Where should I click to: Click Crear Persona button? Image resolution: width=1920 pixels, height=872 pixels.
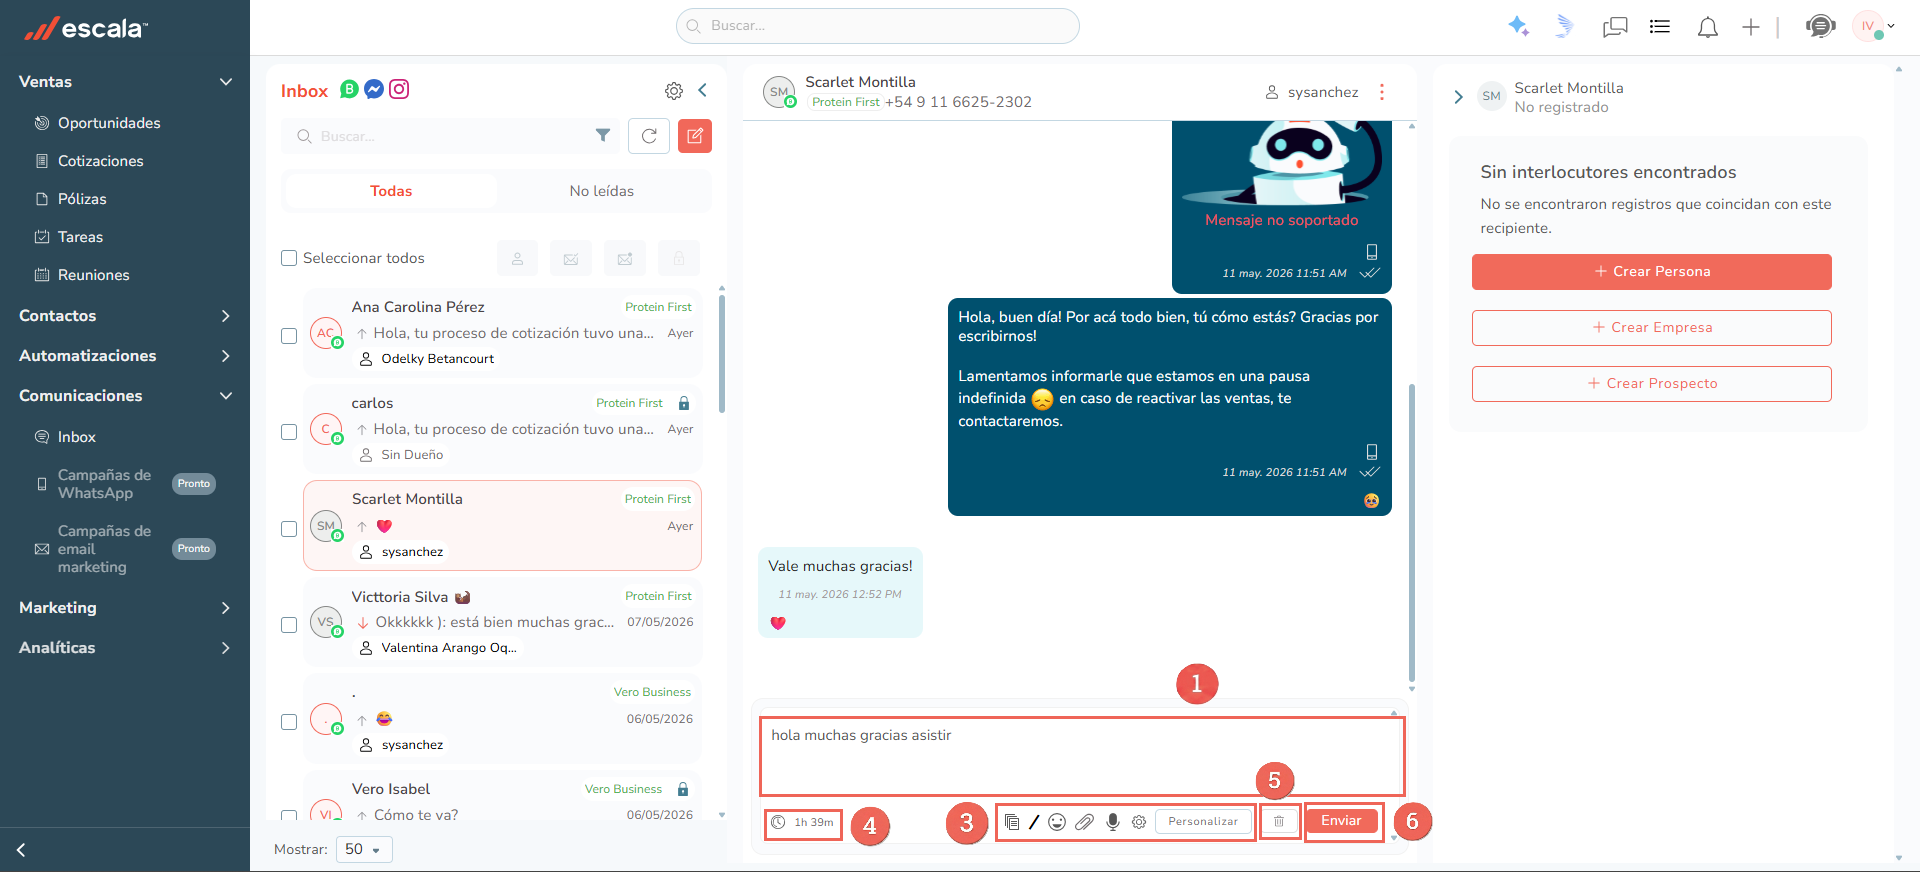tap(1652, 272)
